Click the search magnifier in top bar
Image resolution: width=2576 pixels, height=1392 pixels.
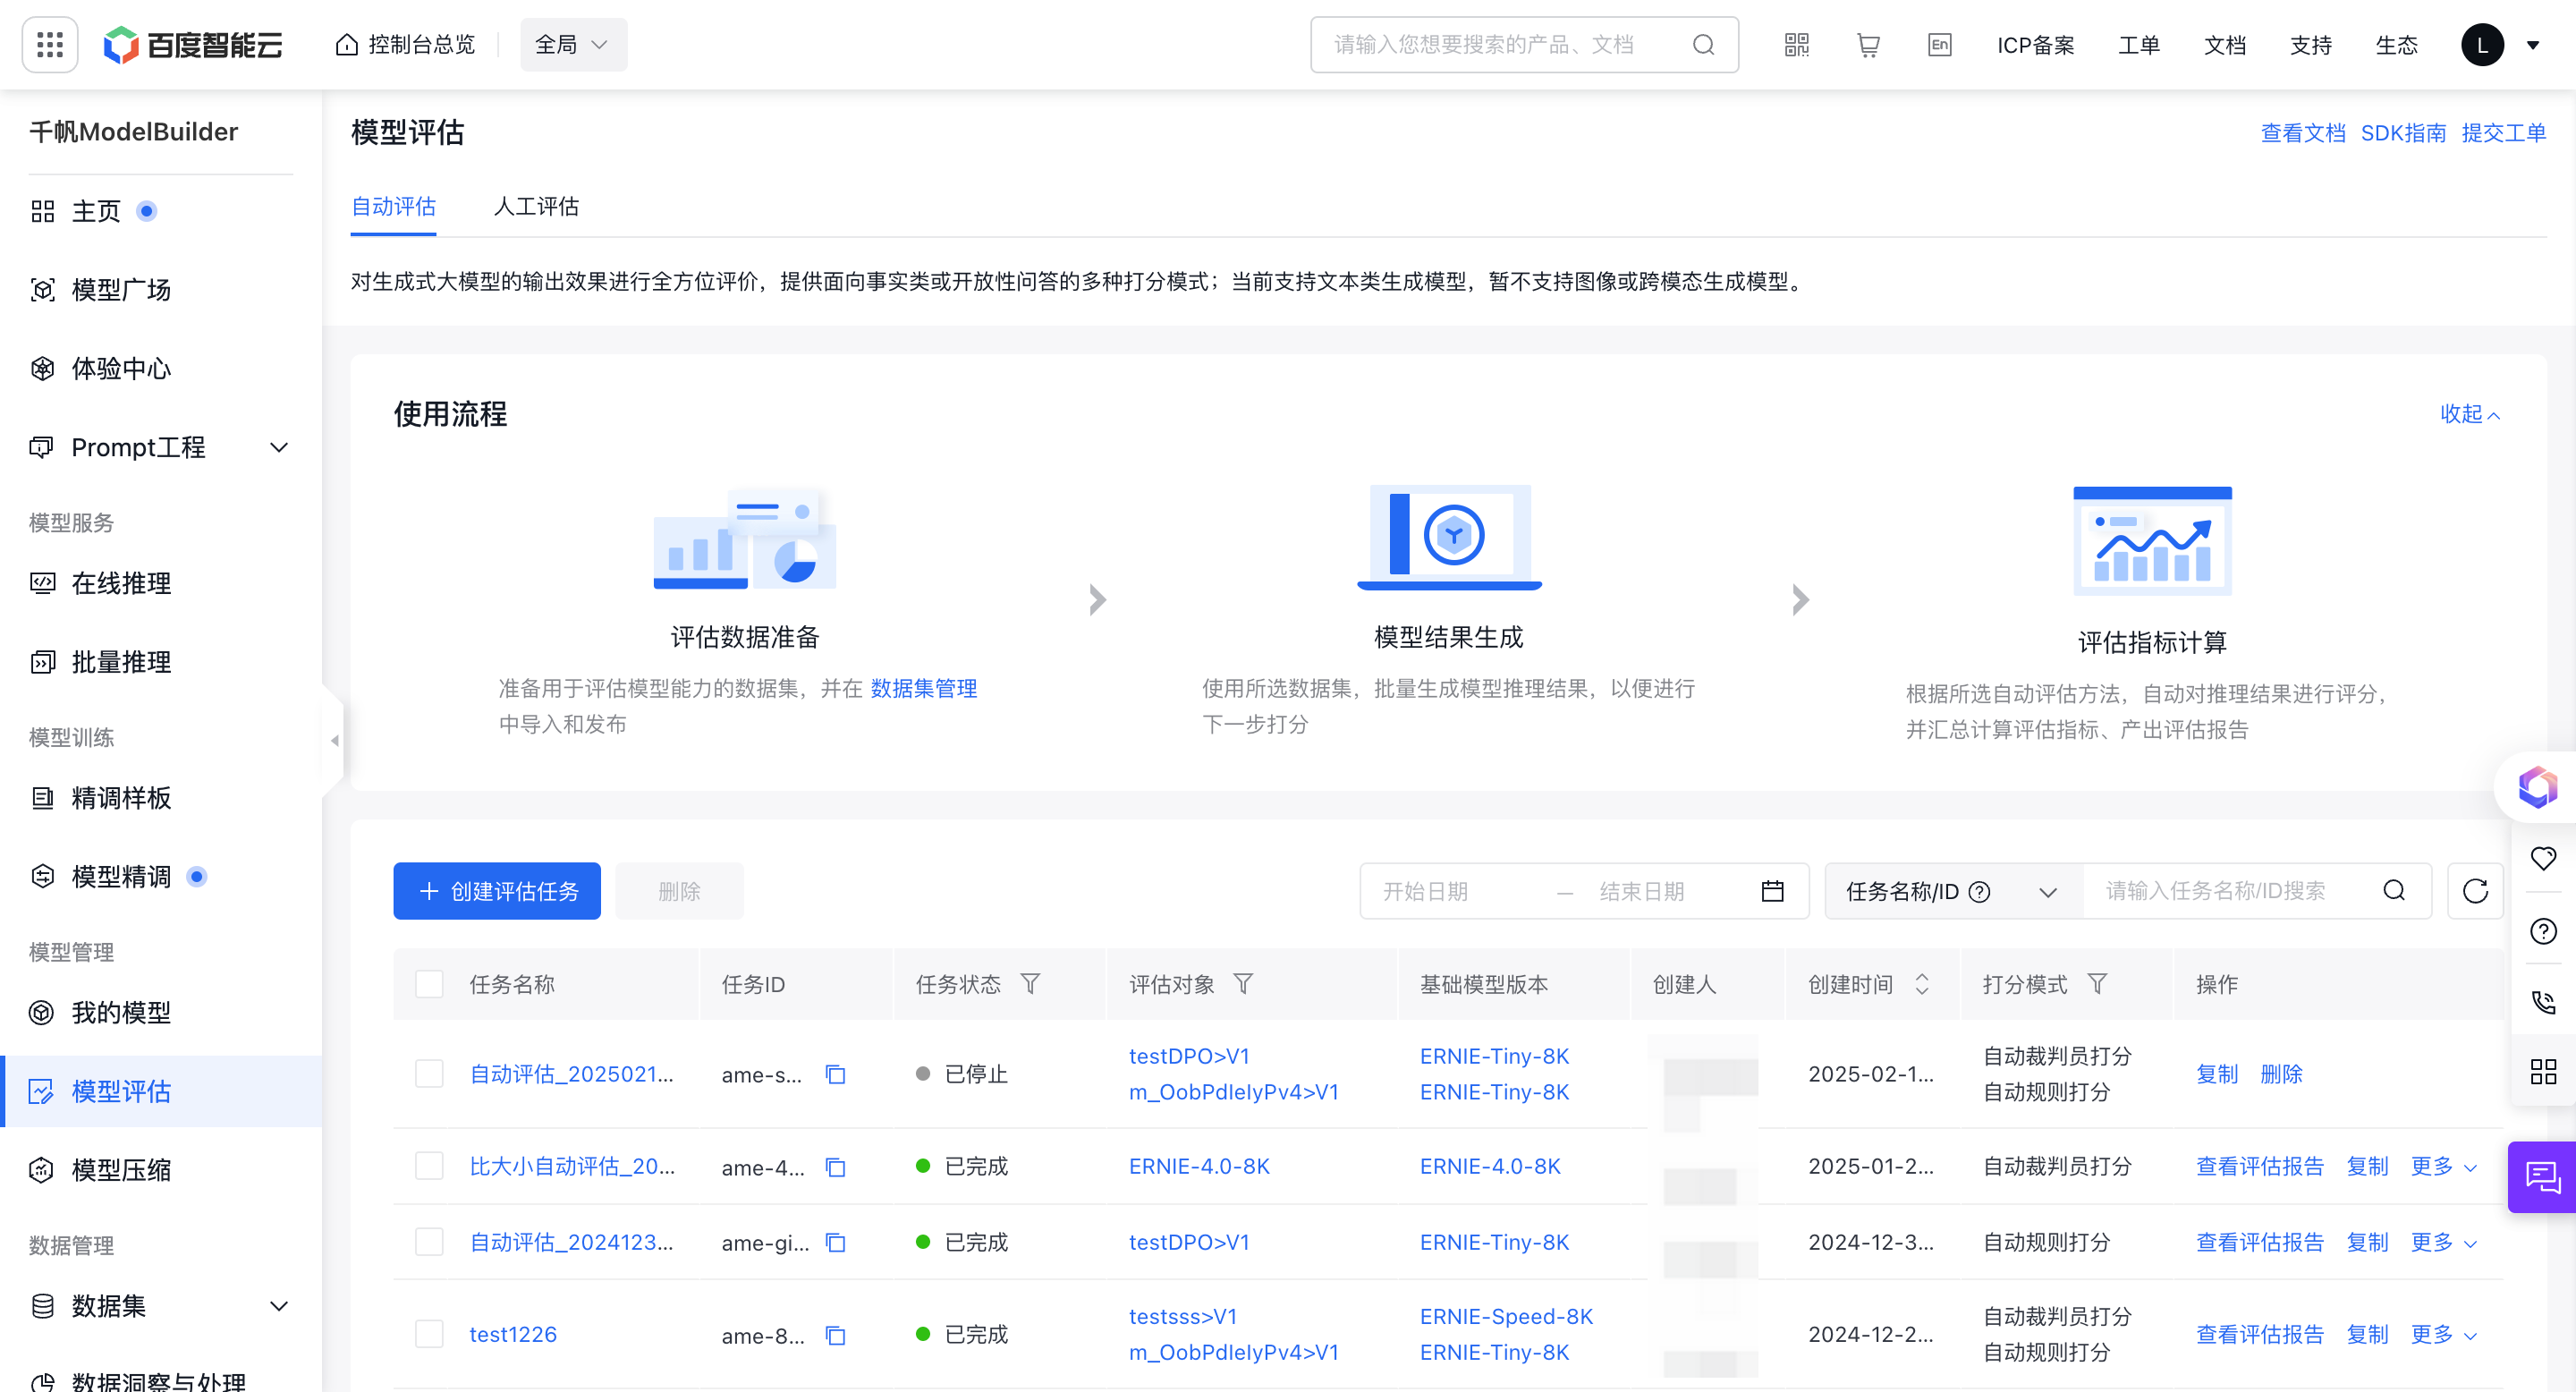(1703, 45)
